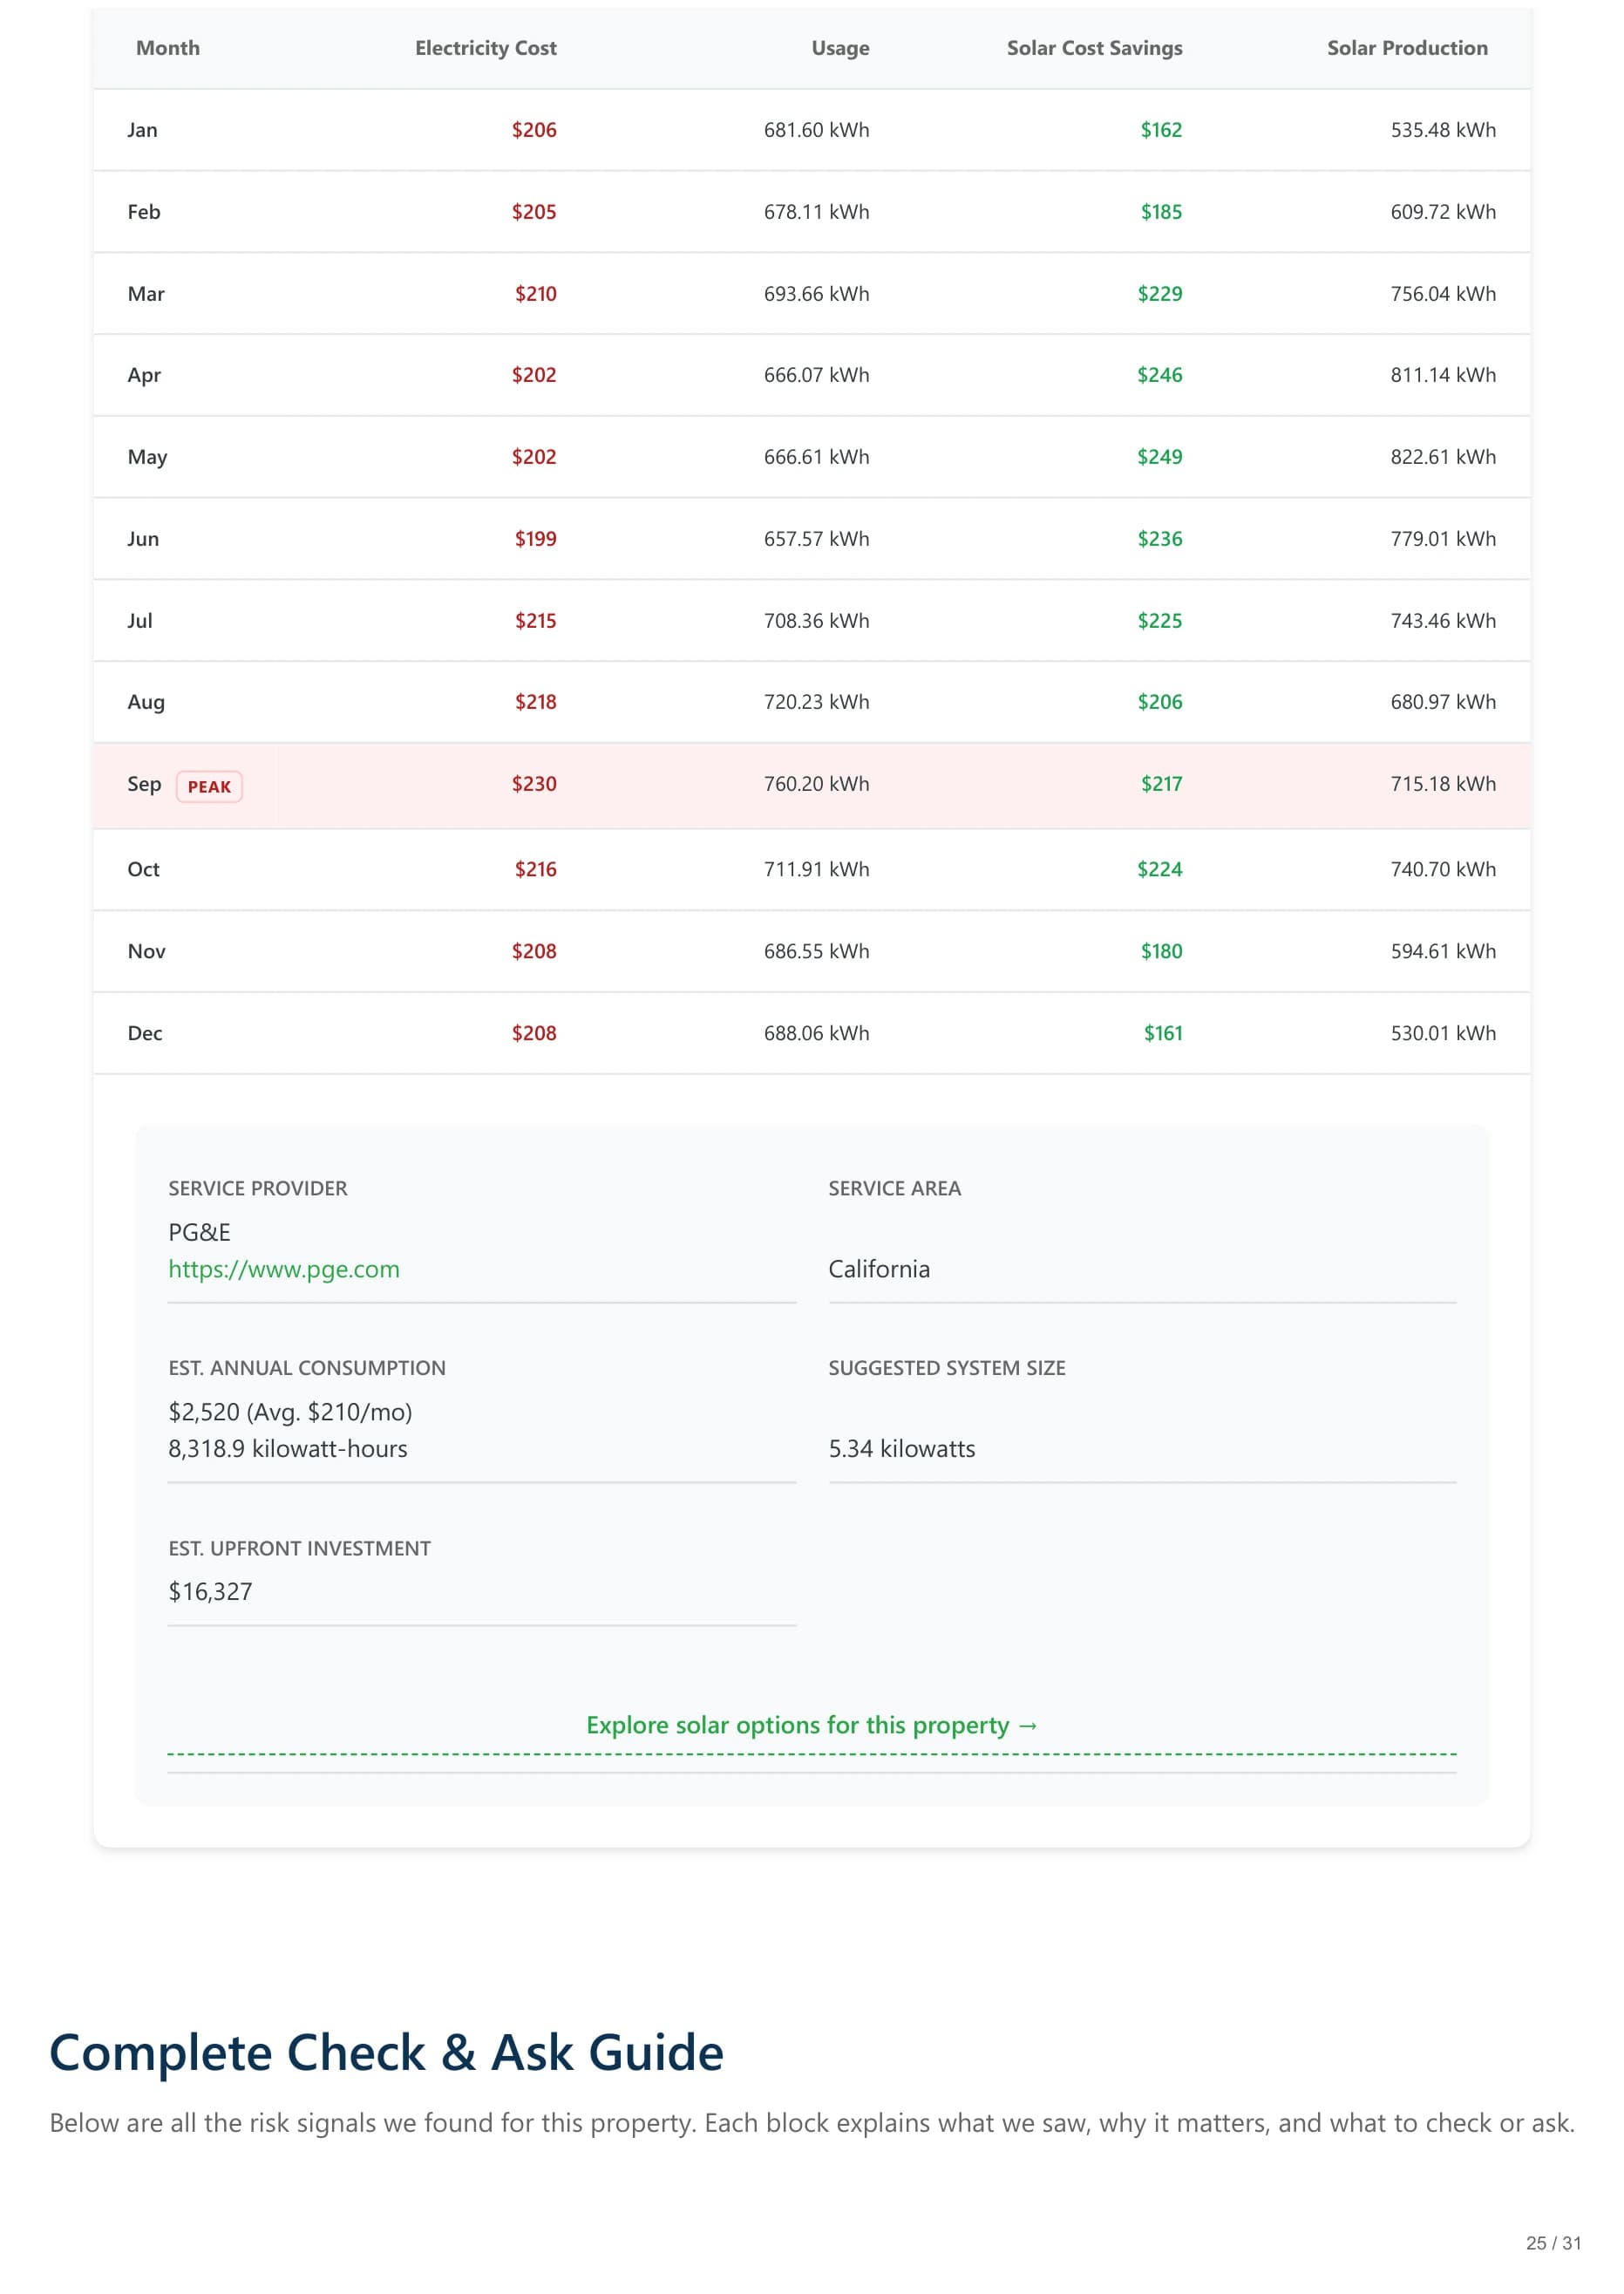Click the PG&E service provider name
Screen dimensions: 1624x2294
point(199,1232)
